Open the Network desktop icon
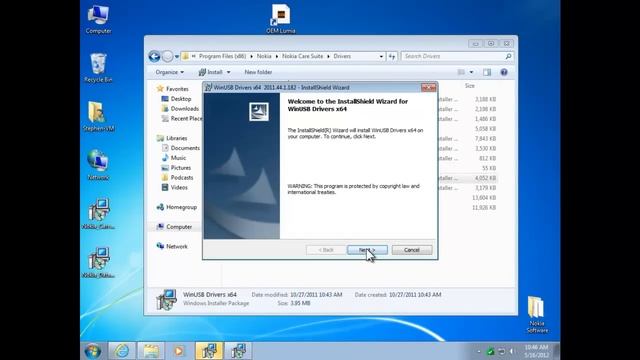Image resolution: width=640 pixels, height=360 pixels. [x=98, y=165]
